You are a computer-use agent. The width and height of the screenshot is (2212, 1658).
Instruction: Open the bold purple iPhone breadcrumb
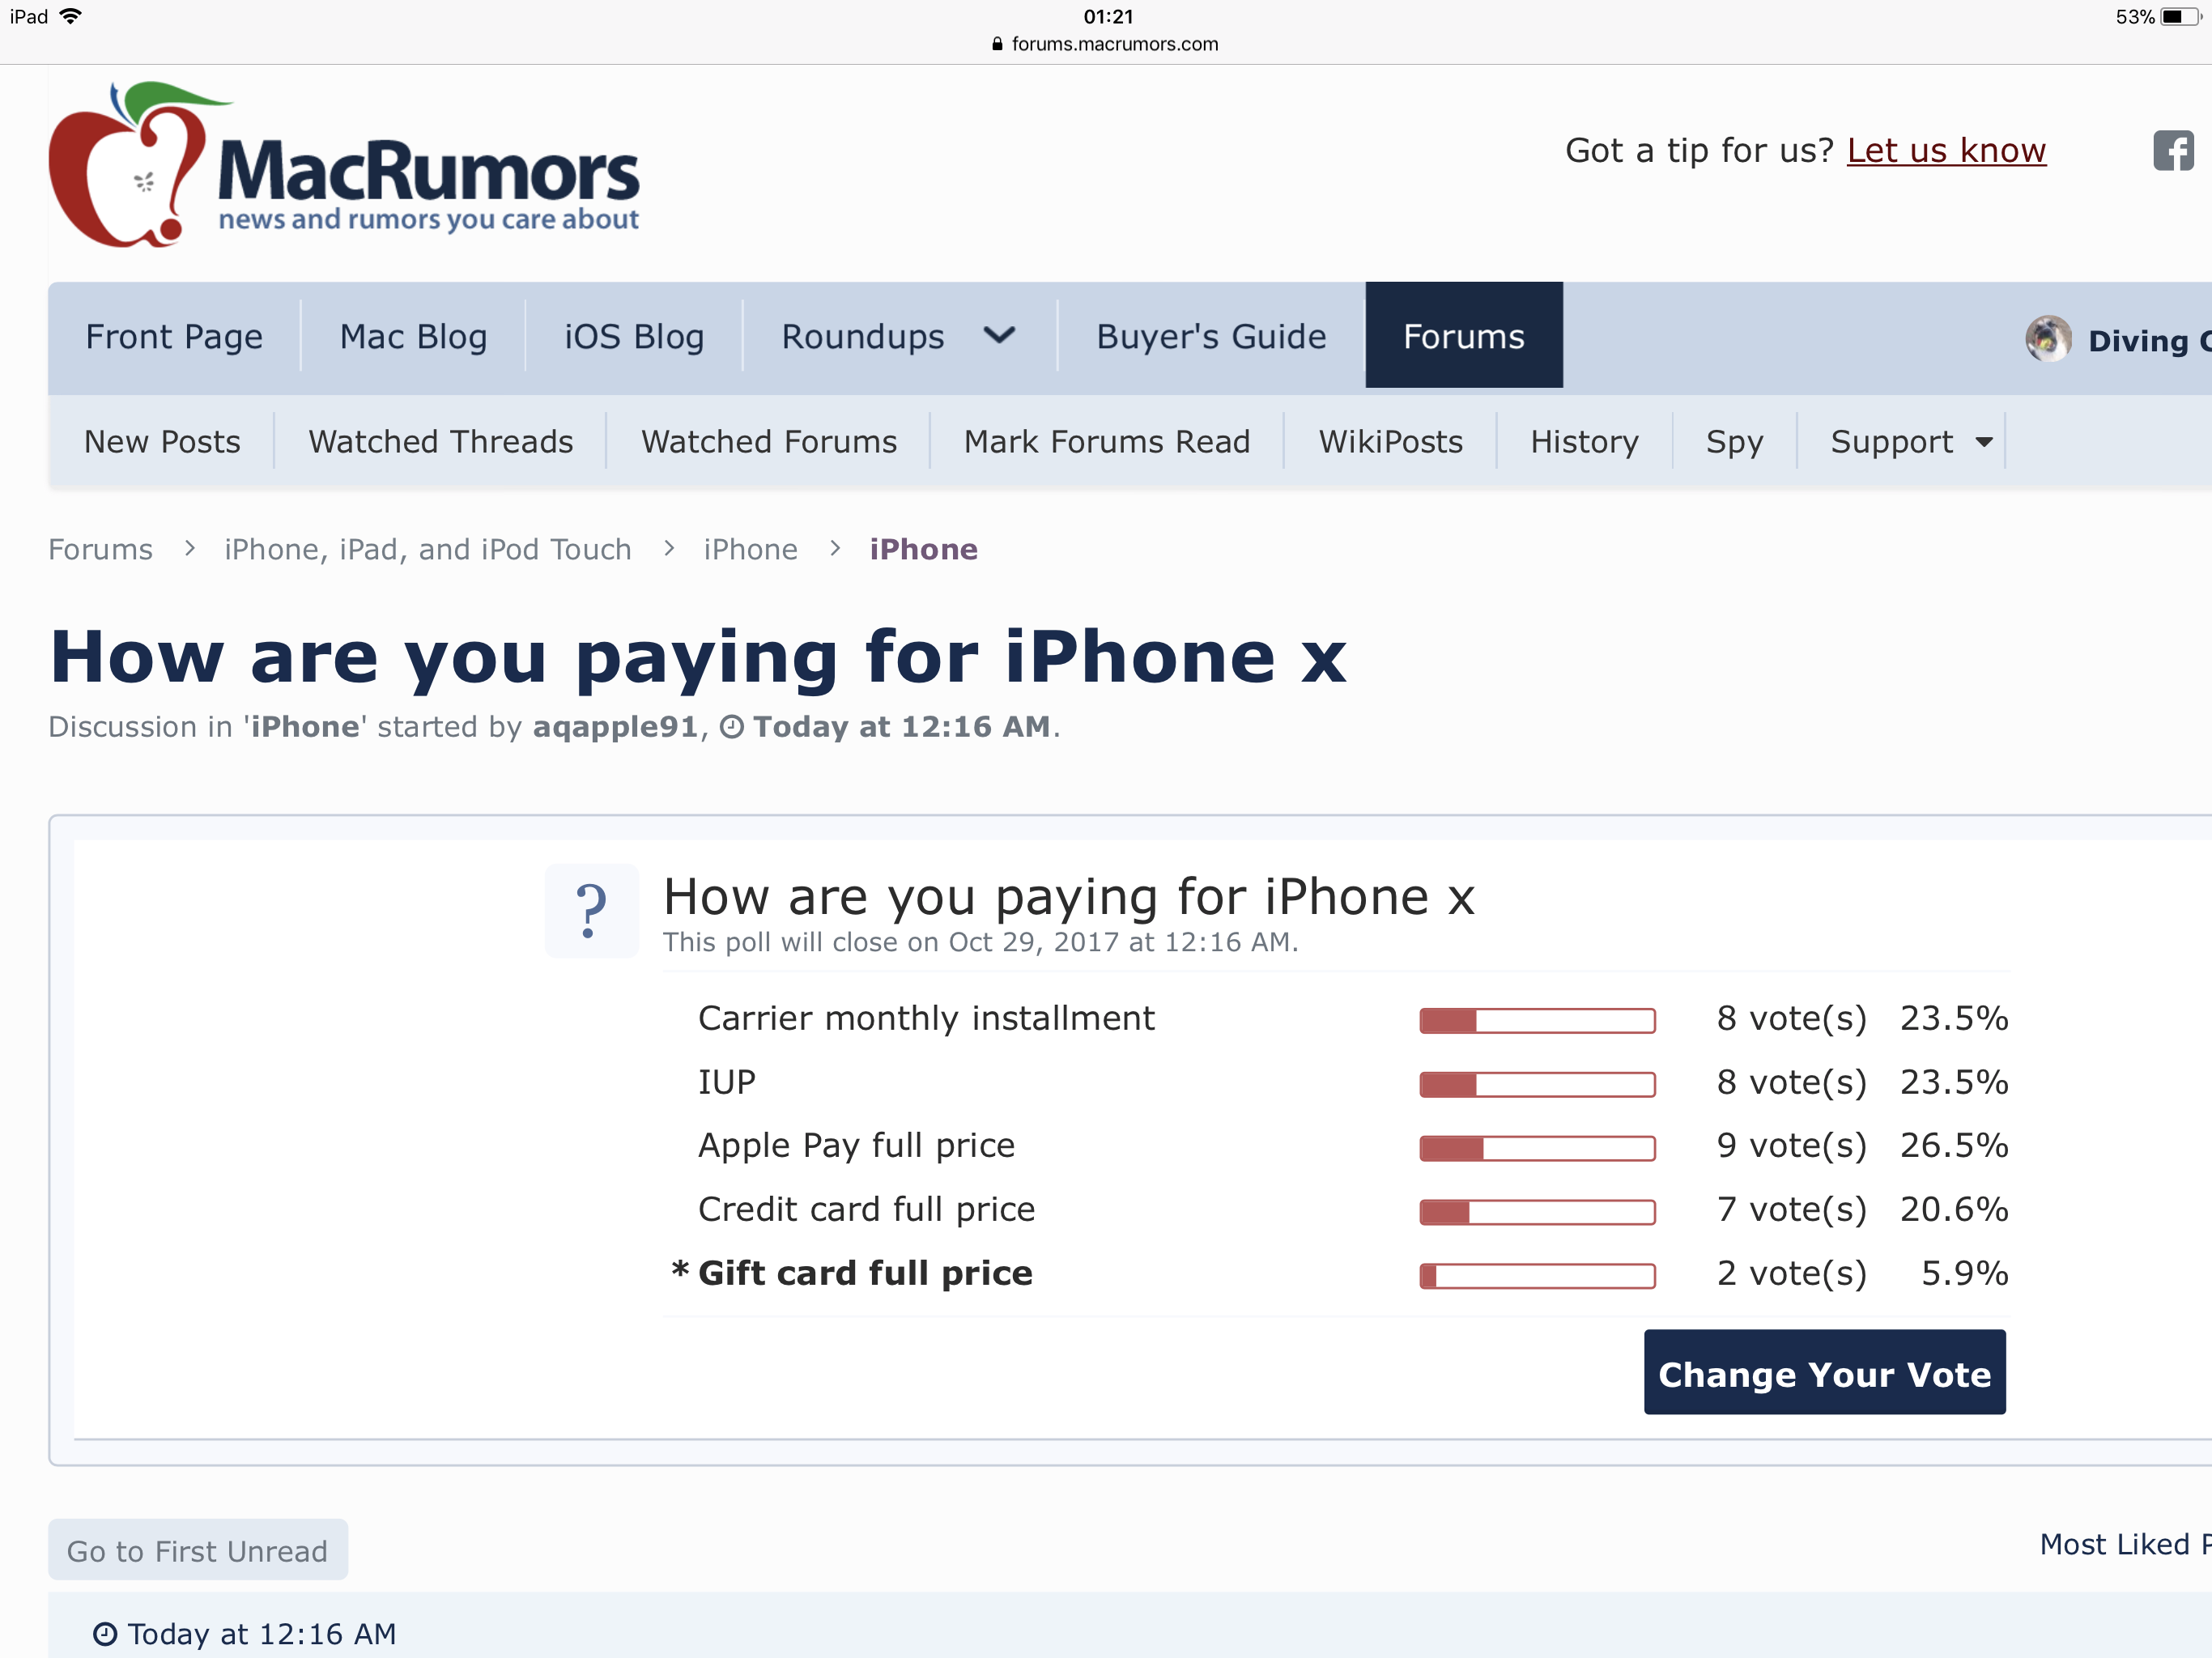tap(923, 549)
